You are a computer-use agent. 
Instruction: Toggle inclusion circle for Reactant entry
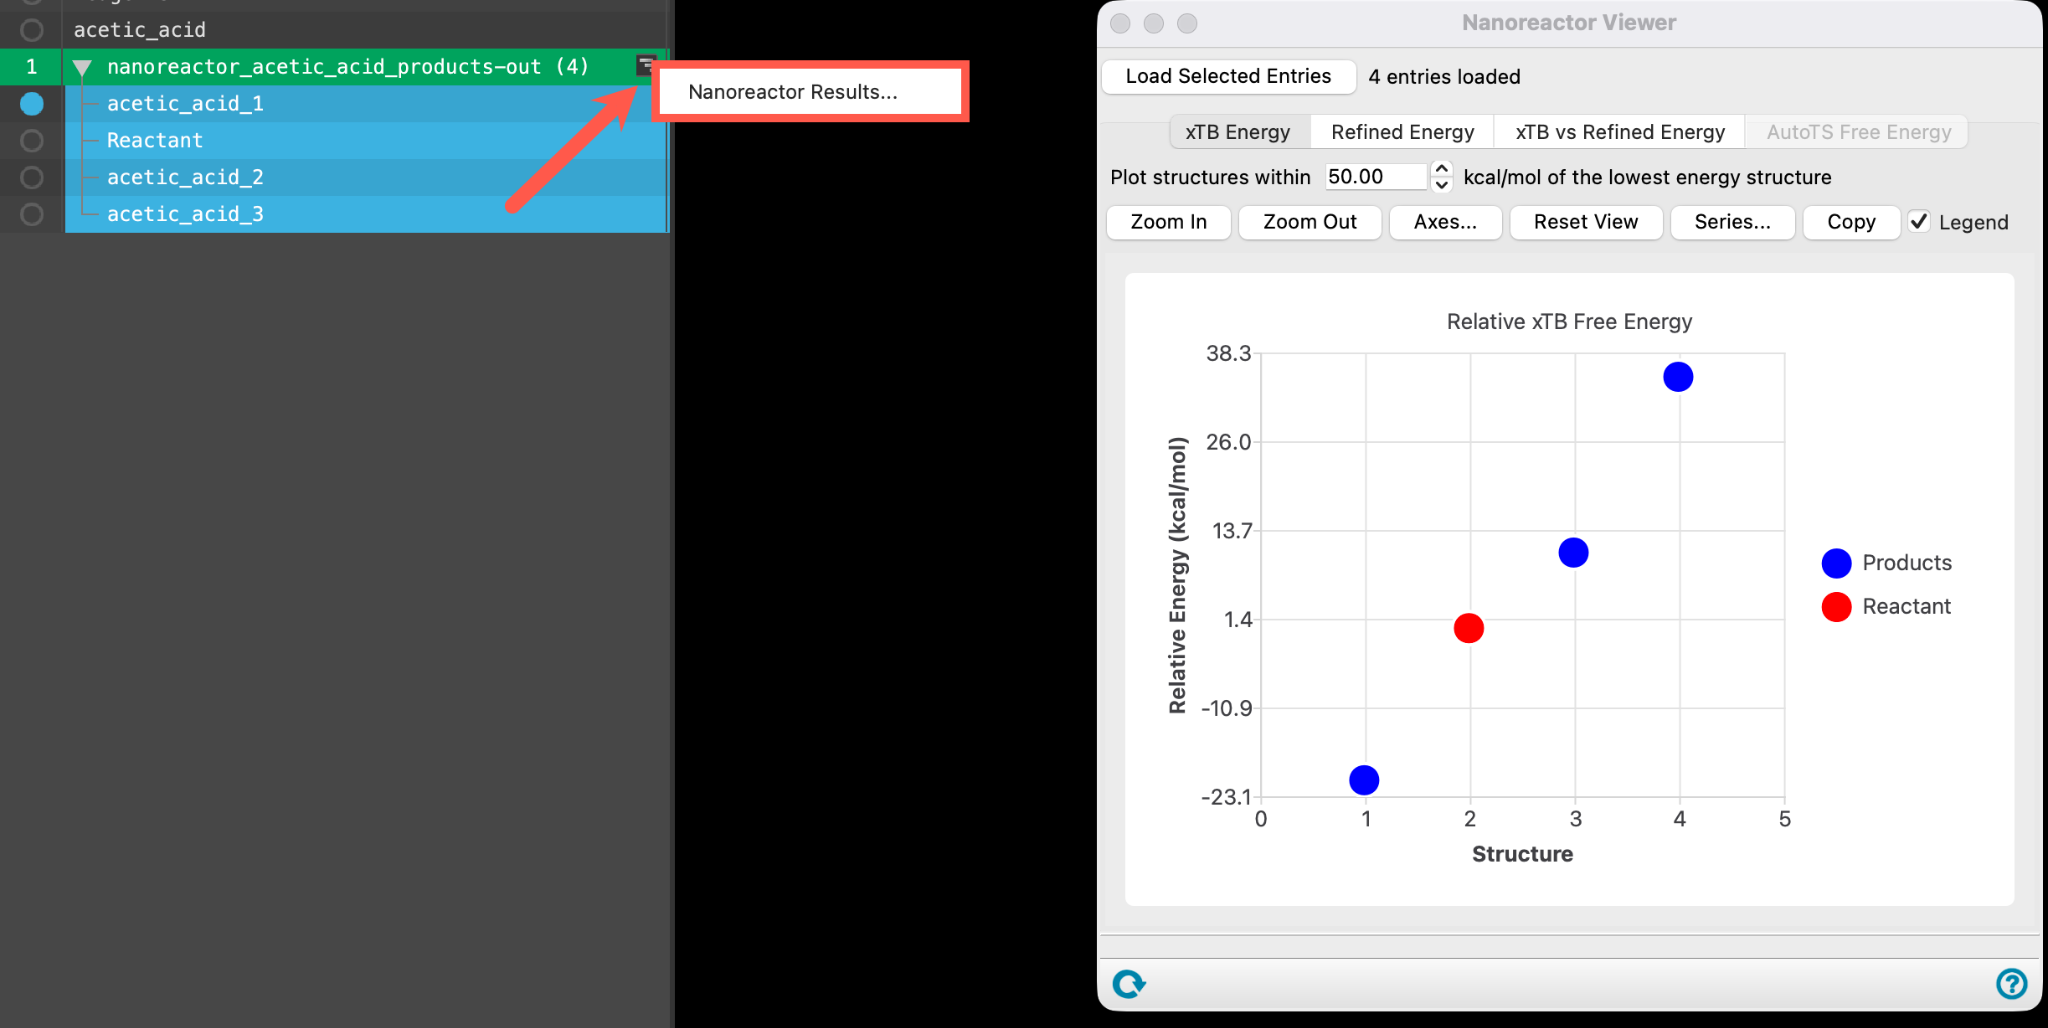pyautogui.click(x=32, y=140)
